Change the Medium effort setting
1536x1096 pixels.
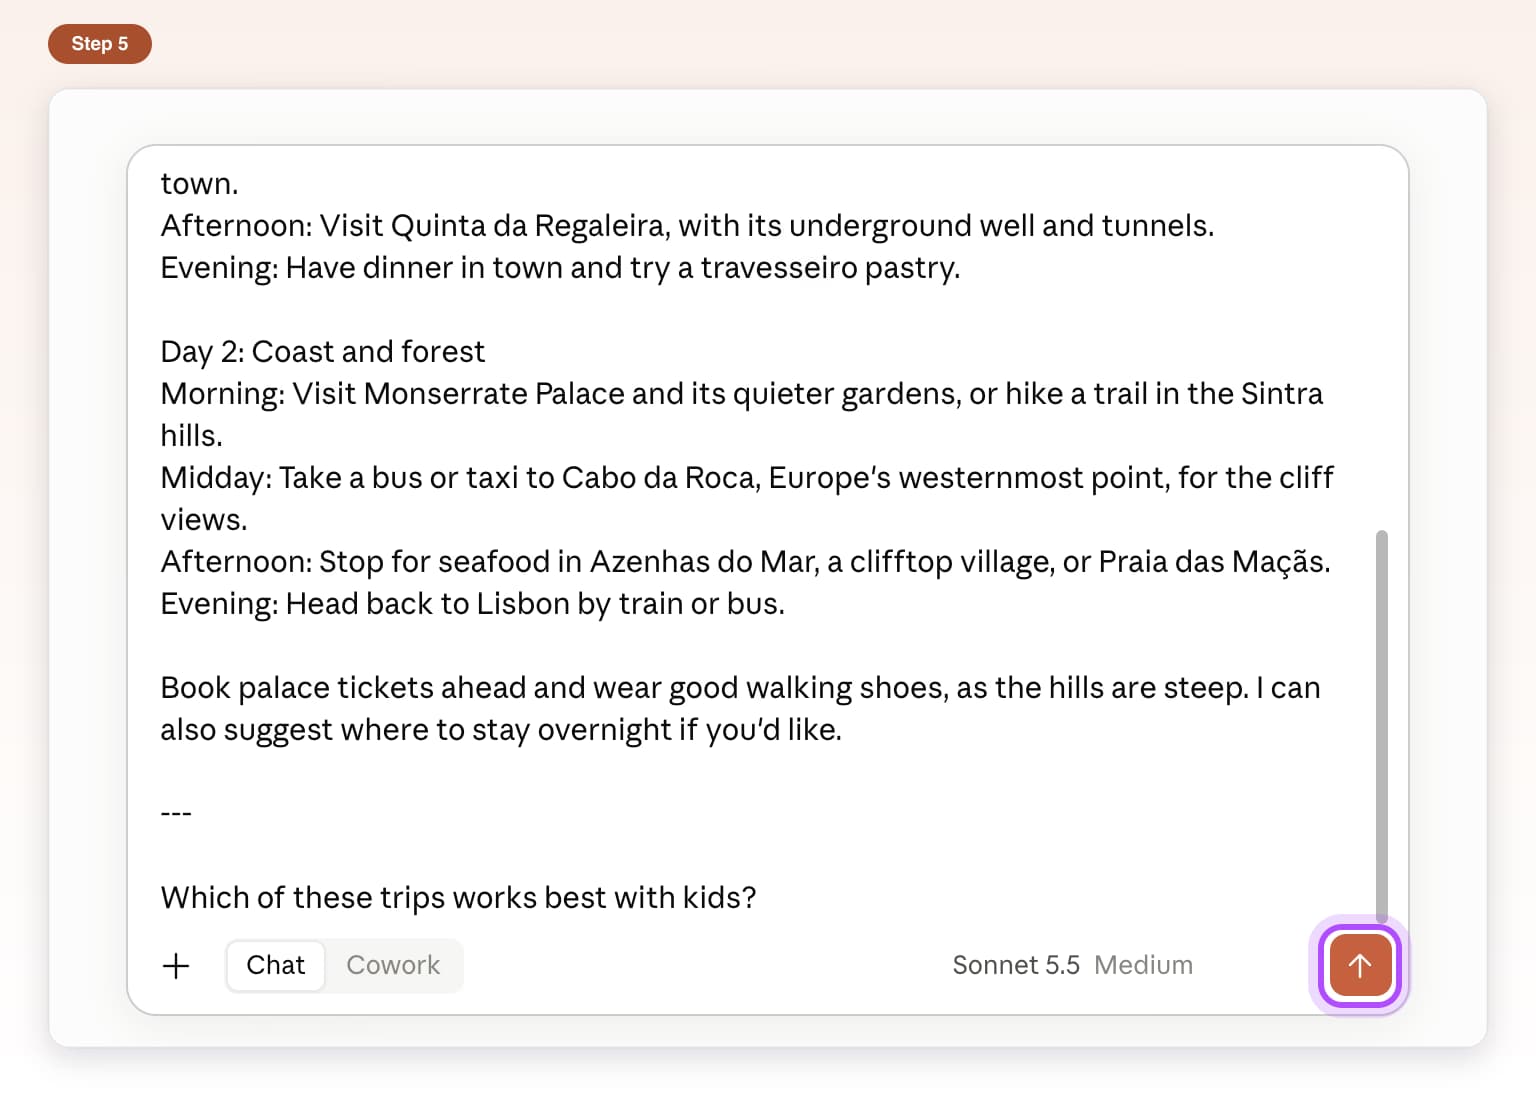pyautogui.click(x=1143, y=965)
